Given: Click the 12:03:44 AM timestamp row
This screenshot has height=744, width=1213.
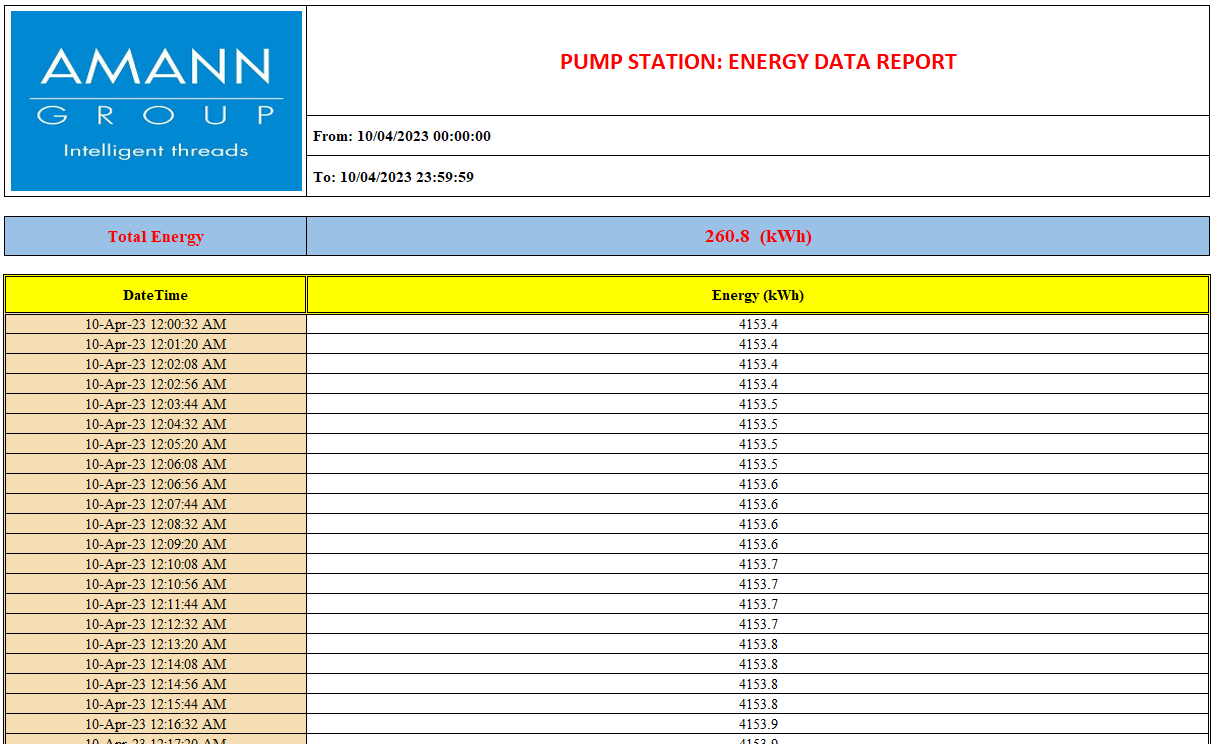Looking at the screenshot, I should (155, 404).
